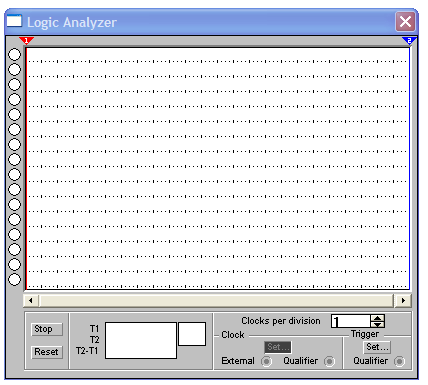Click the small cursor data readout box
428x385 pixels.
pyautogui.click(x=192, y=334)
